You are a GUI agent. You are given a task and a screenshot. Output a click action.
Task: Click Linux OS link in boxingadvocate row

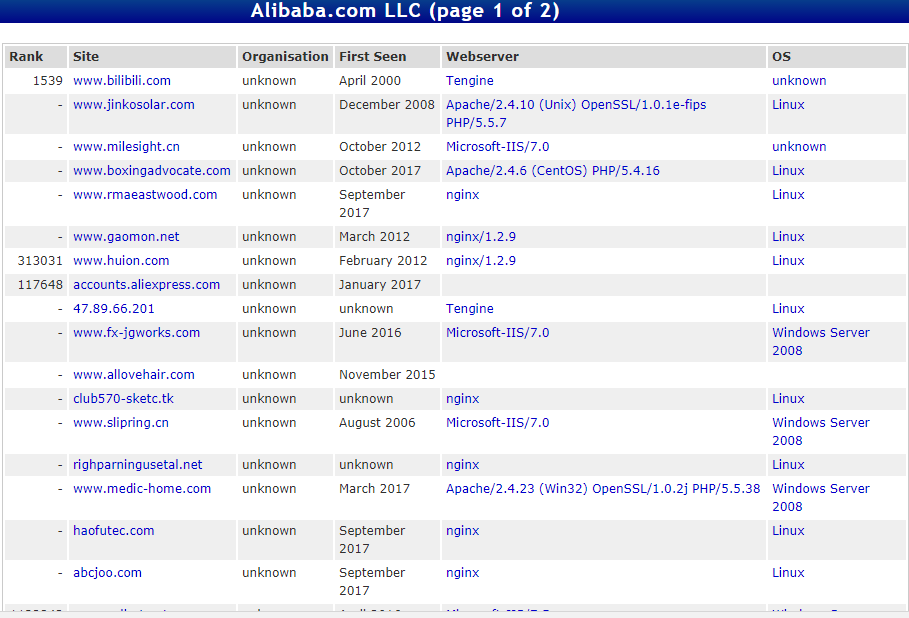click(x=788, y=171)
